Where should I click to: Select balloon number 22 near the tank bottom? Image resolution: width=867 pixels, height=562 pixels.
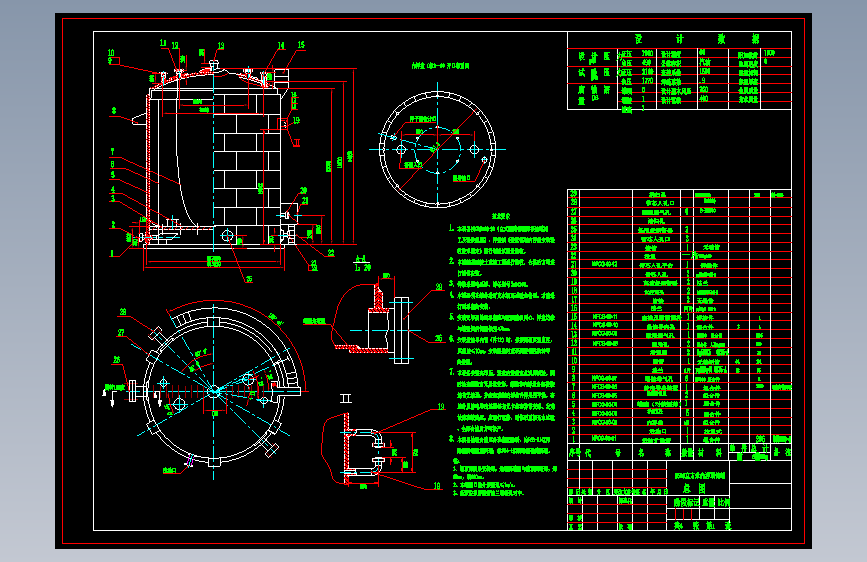pos(331,253)
